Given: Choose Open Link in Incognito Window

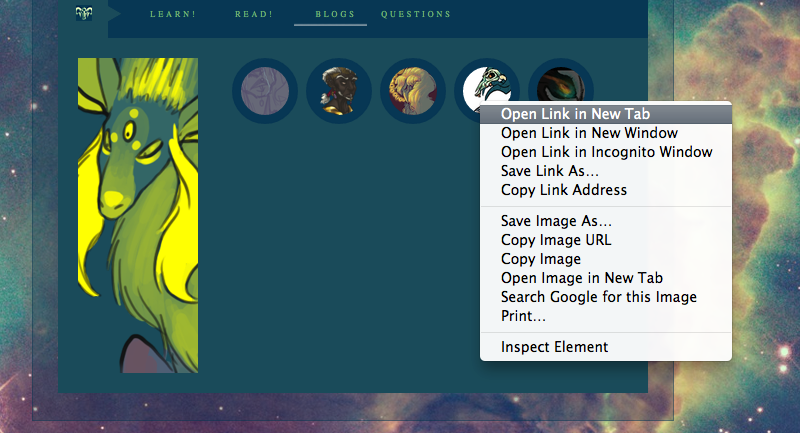Looking at the screenshot, I should tap(606, 152).
